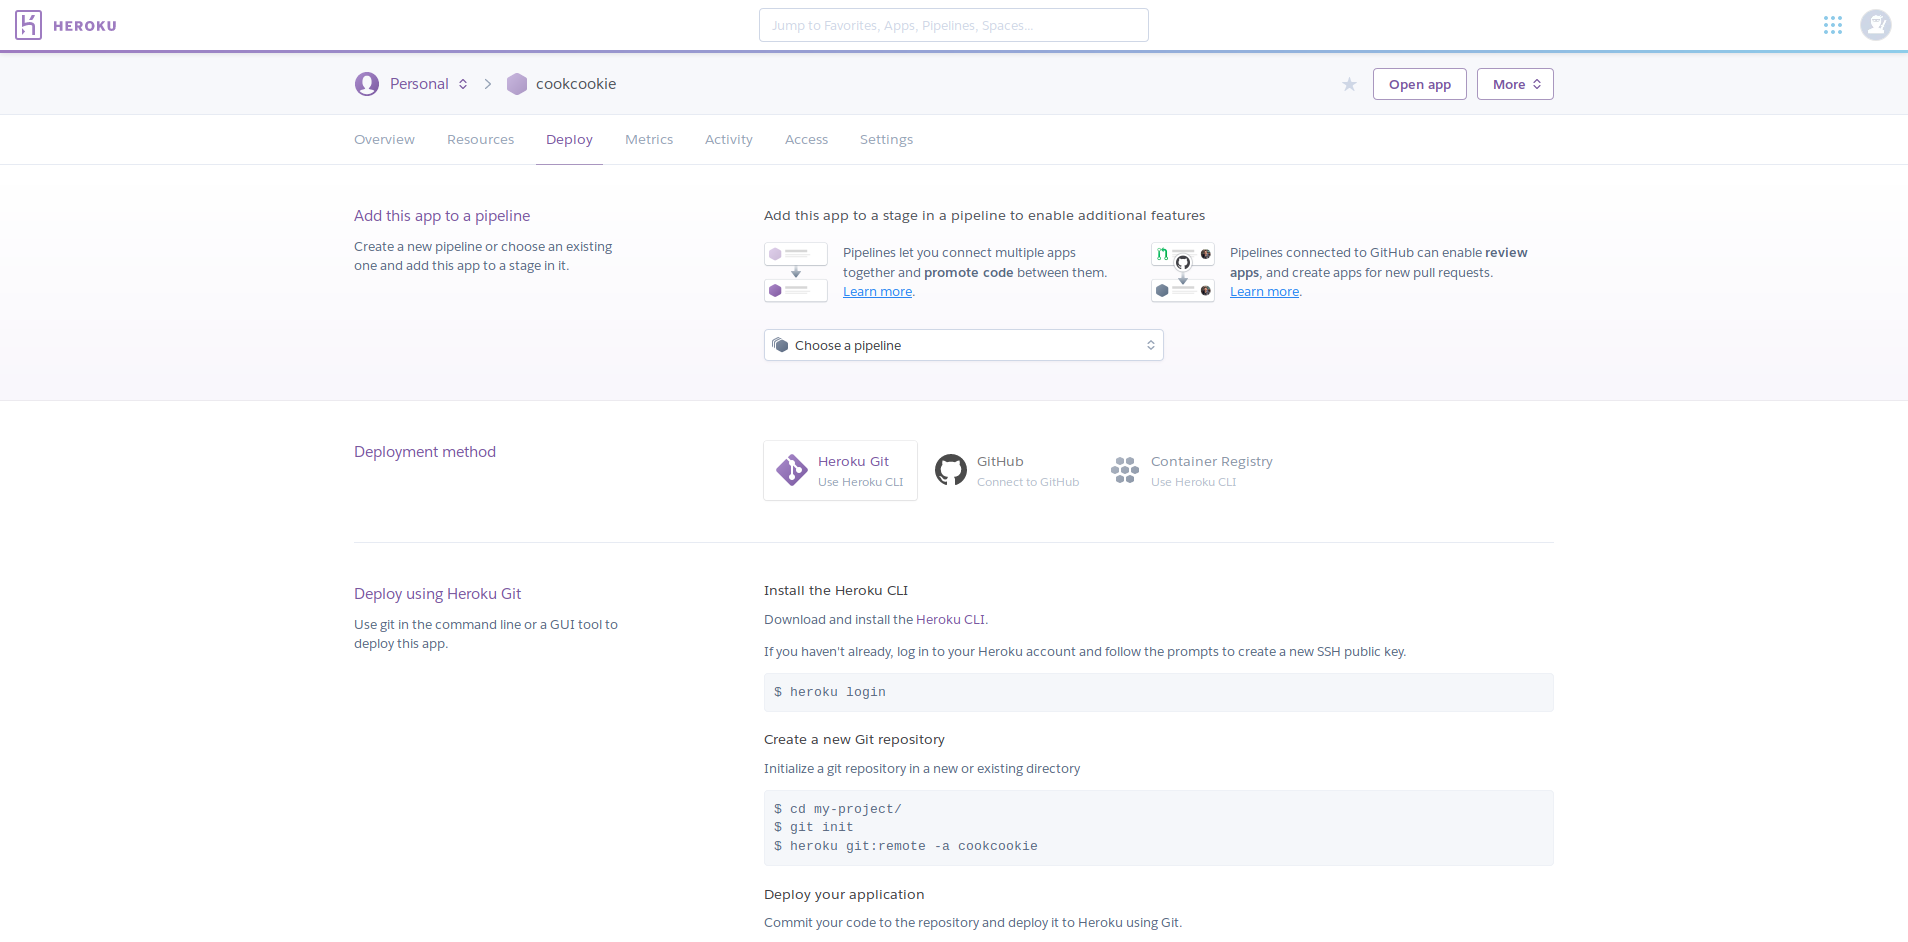Image resolution: width=1908 pixels, height=942 pixels.
Task: Open the apps grid menu icon
Action: click(1833, 25)
